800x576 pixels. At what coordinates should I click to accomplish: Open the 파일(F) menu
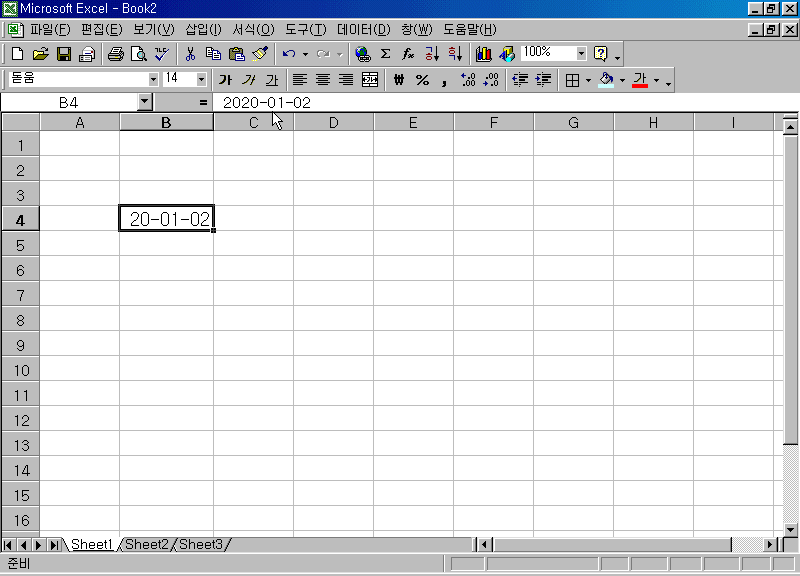point(50,30)
